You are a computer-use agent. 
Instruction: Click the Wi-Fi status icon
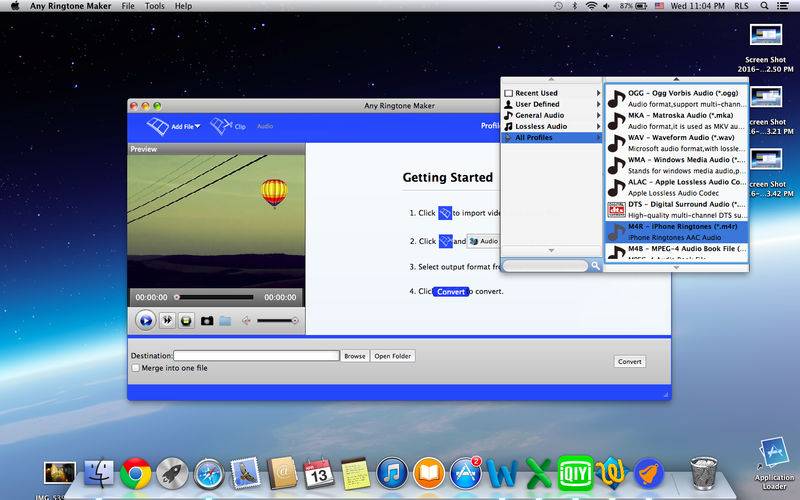[x=591, y=6]
